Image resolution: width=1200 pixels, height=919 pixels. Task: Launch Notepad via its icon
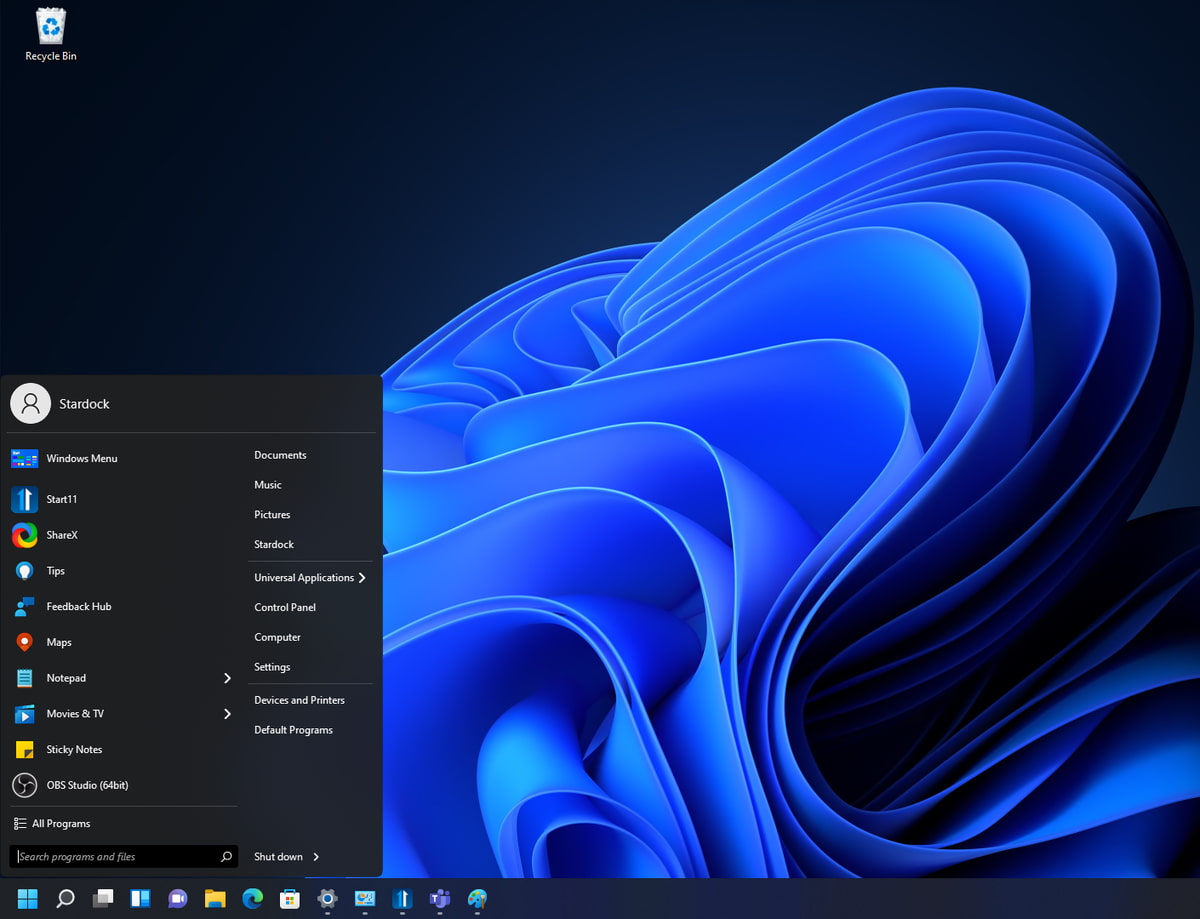pos(25,678)
